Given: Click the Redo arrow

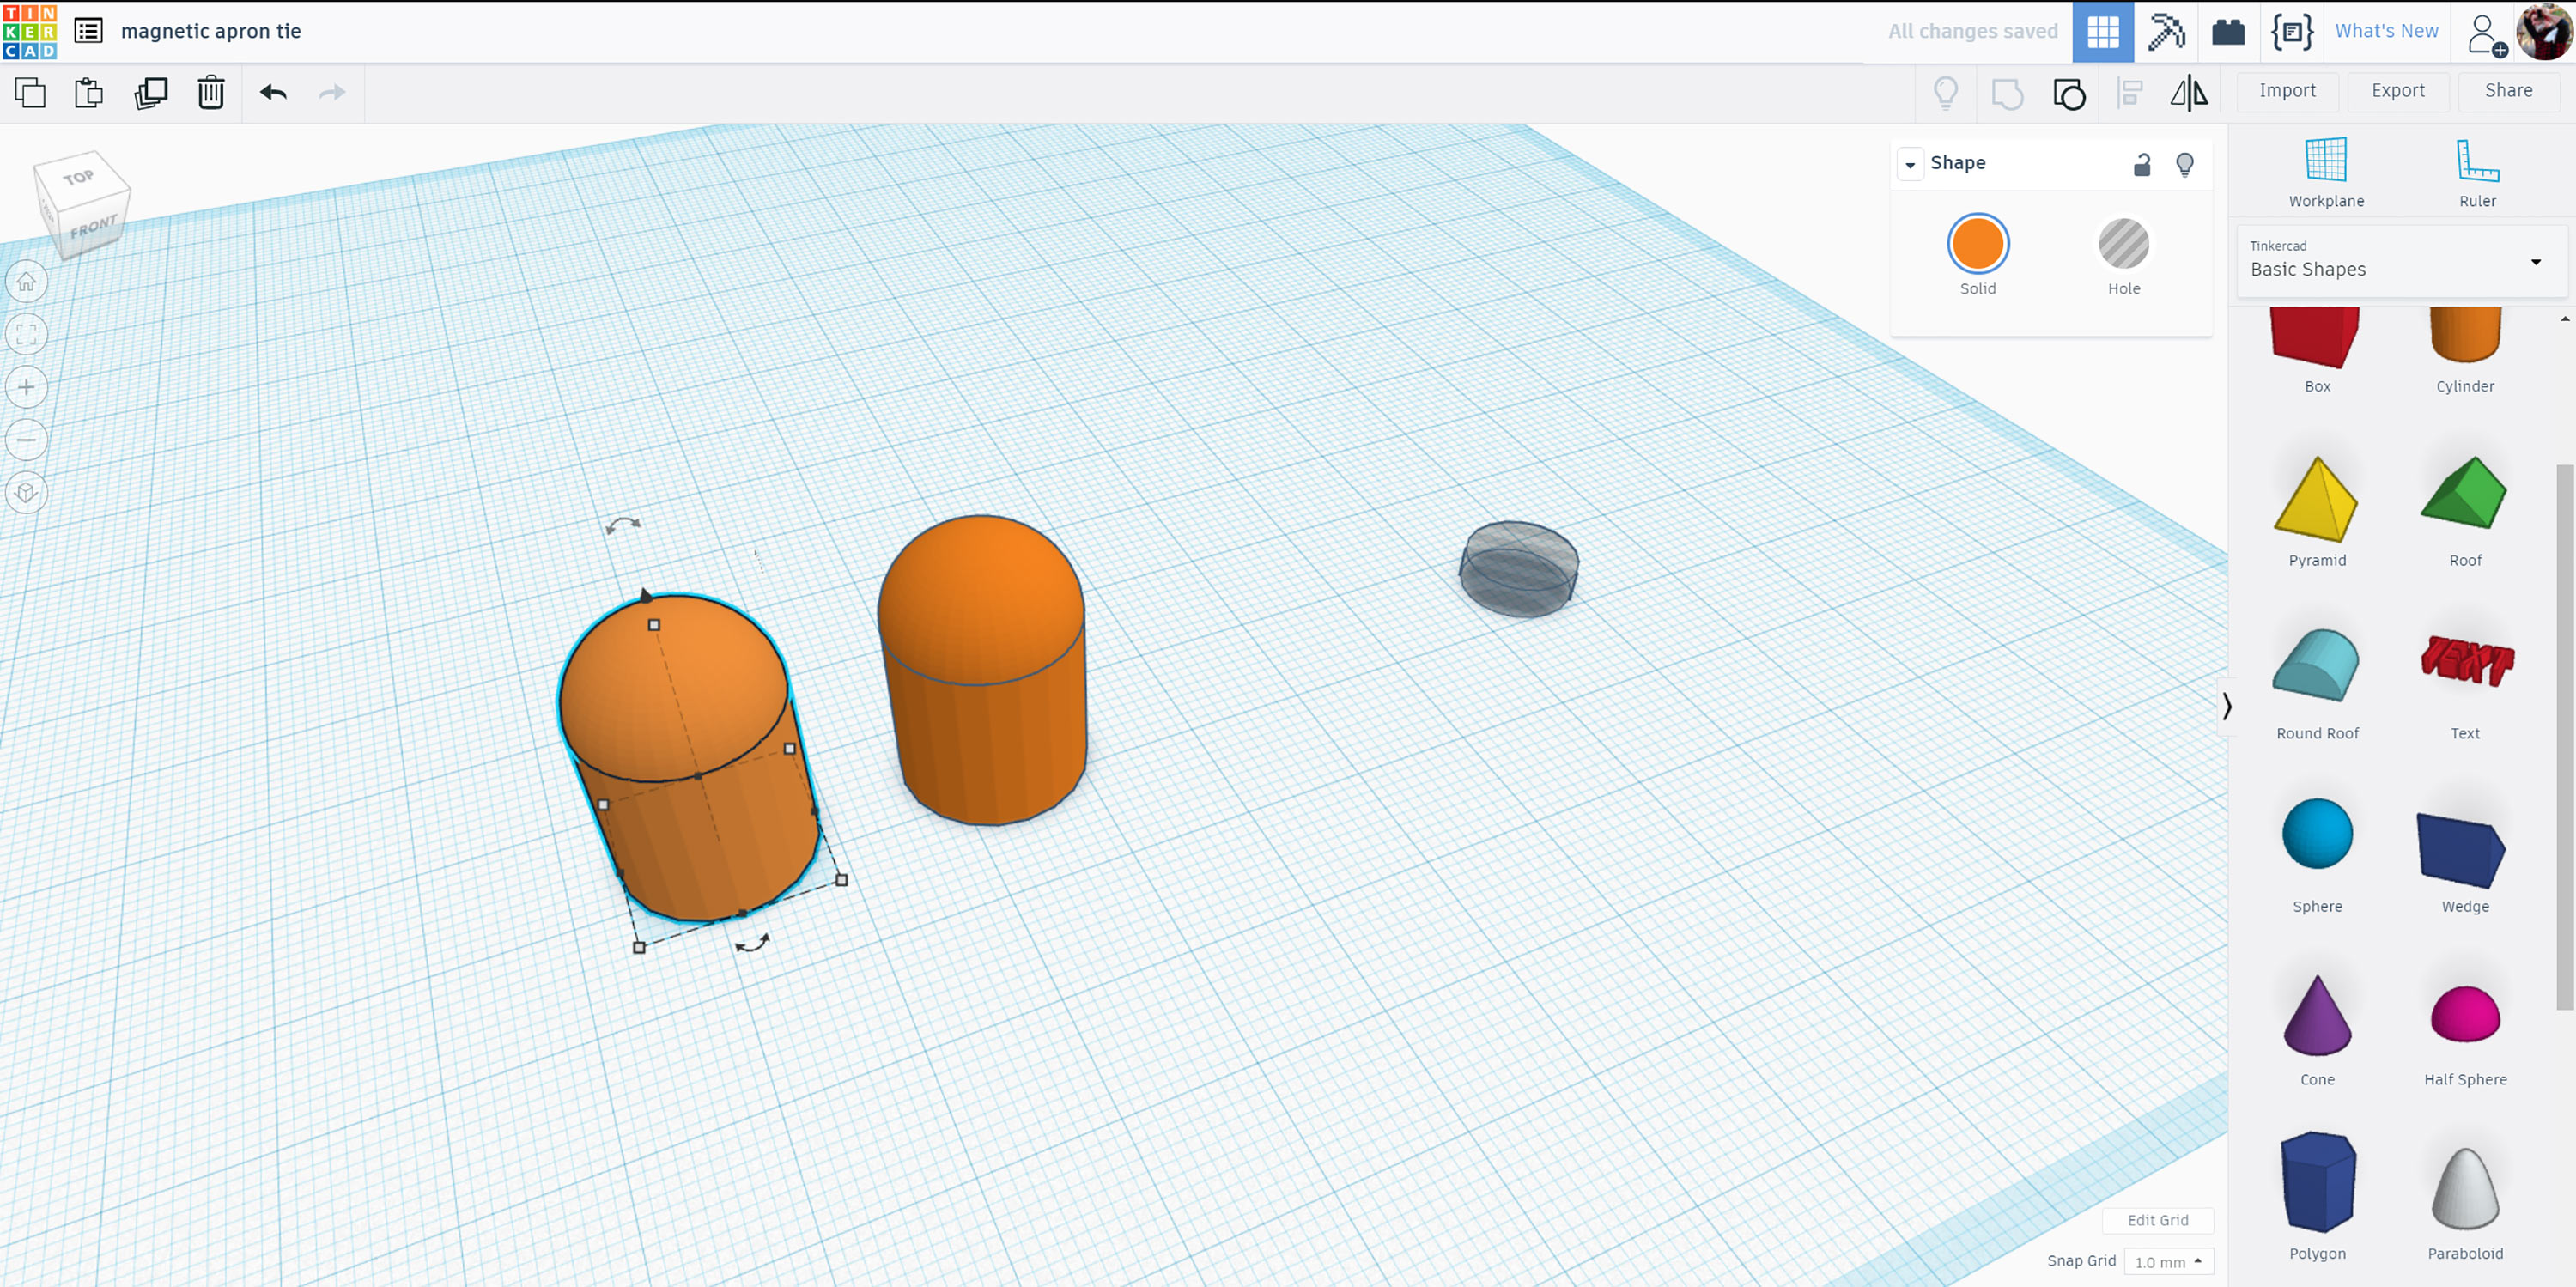Looking at the screenshot, I should pyautogui.click(x=332, y=93).
